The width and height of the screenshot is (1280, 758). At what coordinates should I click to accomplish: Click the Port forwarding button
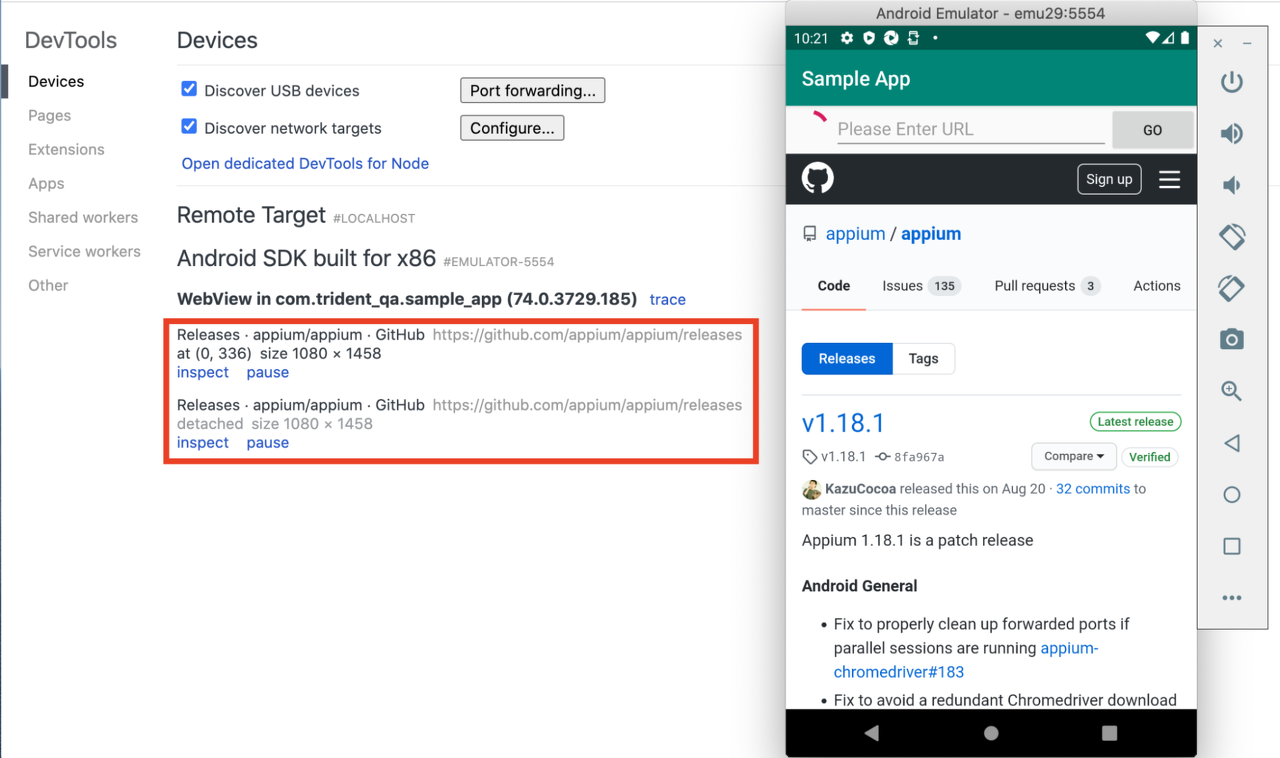pyautogui.click(x=532, y=91)
